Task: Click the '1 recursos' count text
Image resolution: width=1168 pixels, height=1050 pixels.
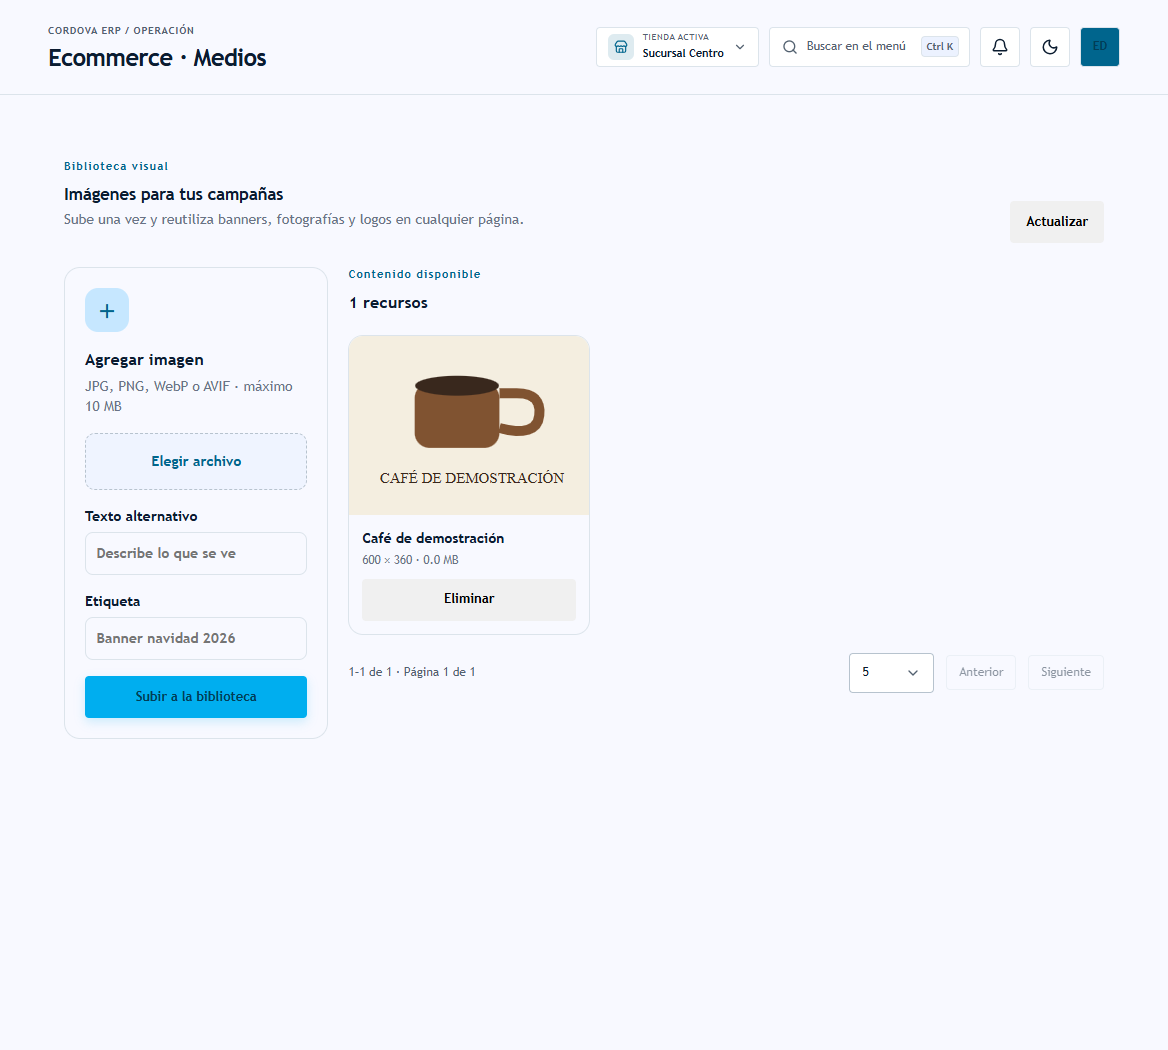Action: (x=388, y=303)
